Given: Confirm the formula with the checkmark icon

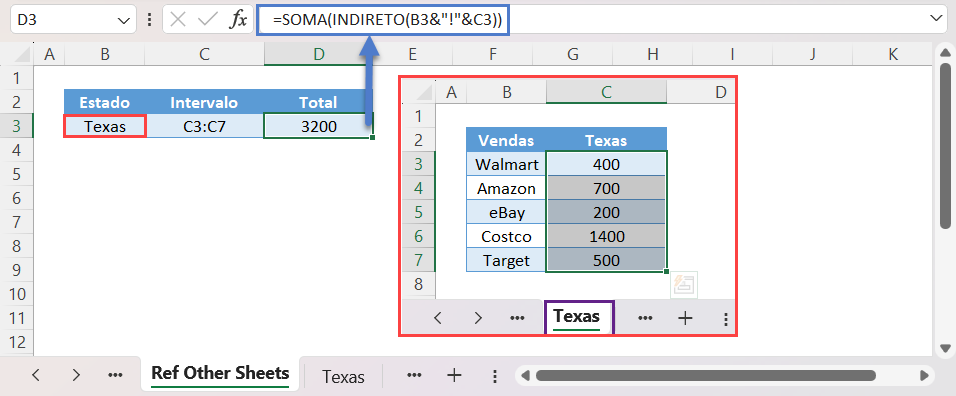Looking at the screenshot, I should (x=208, y=19).
